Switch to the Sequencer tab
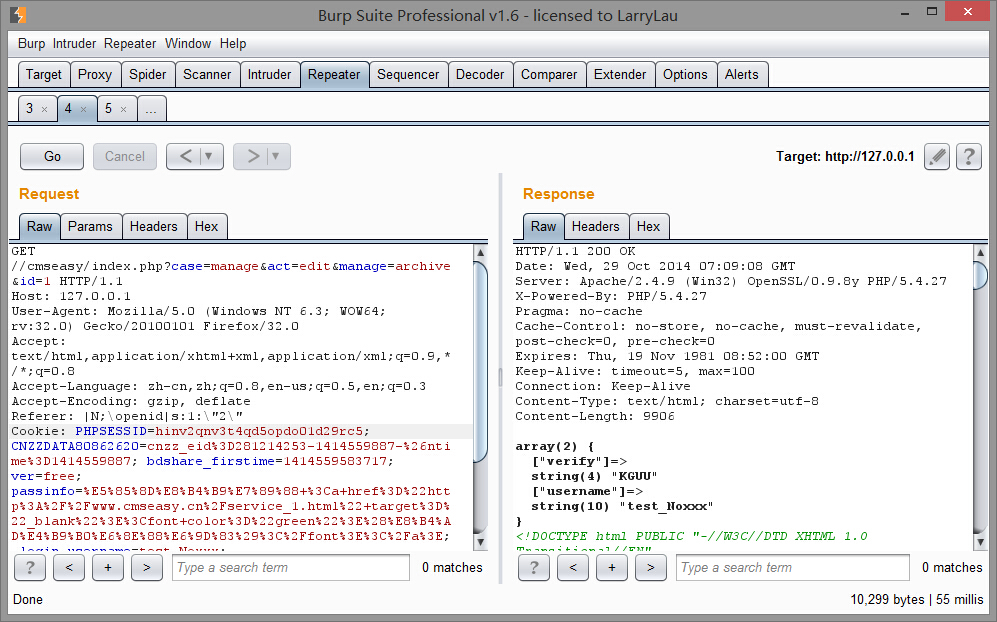The width and height of the screenshot is (997, 622). [x=408, y=74]
